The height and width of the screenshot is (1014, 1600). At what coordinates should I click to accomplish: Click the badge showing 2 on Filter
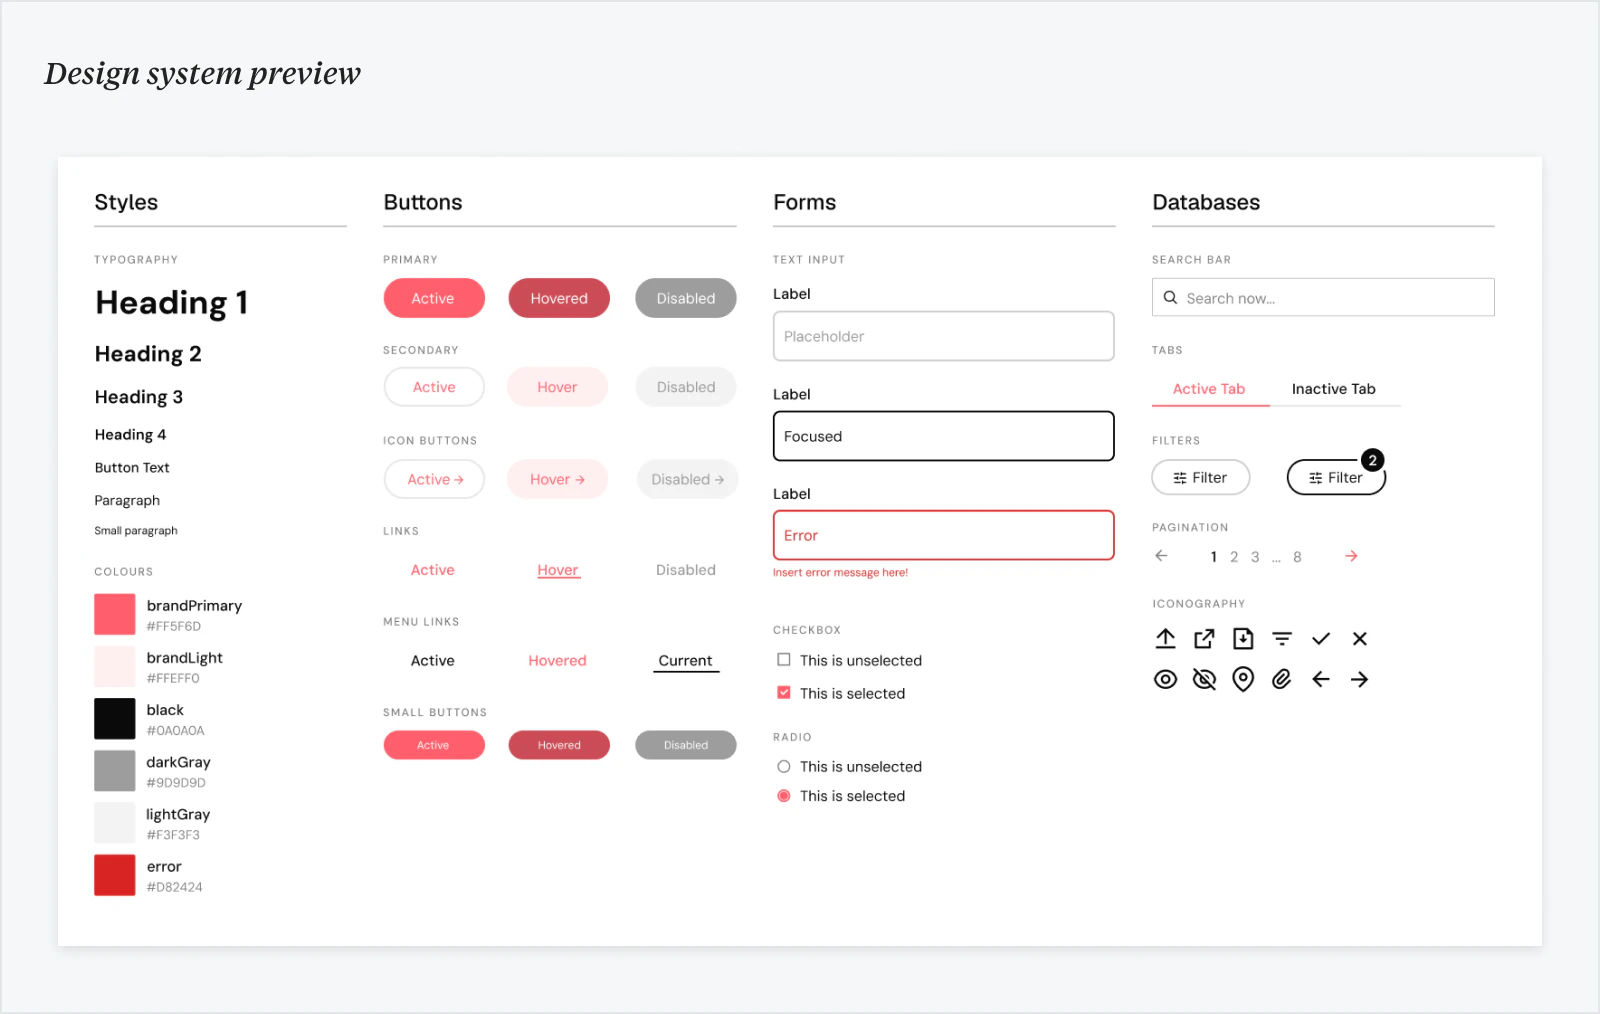pos(1373,460)
